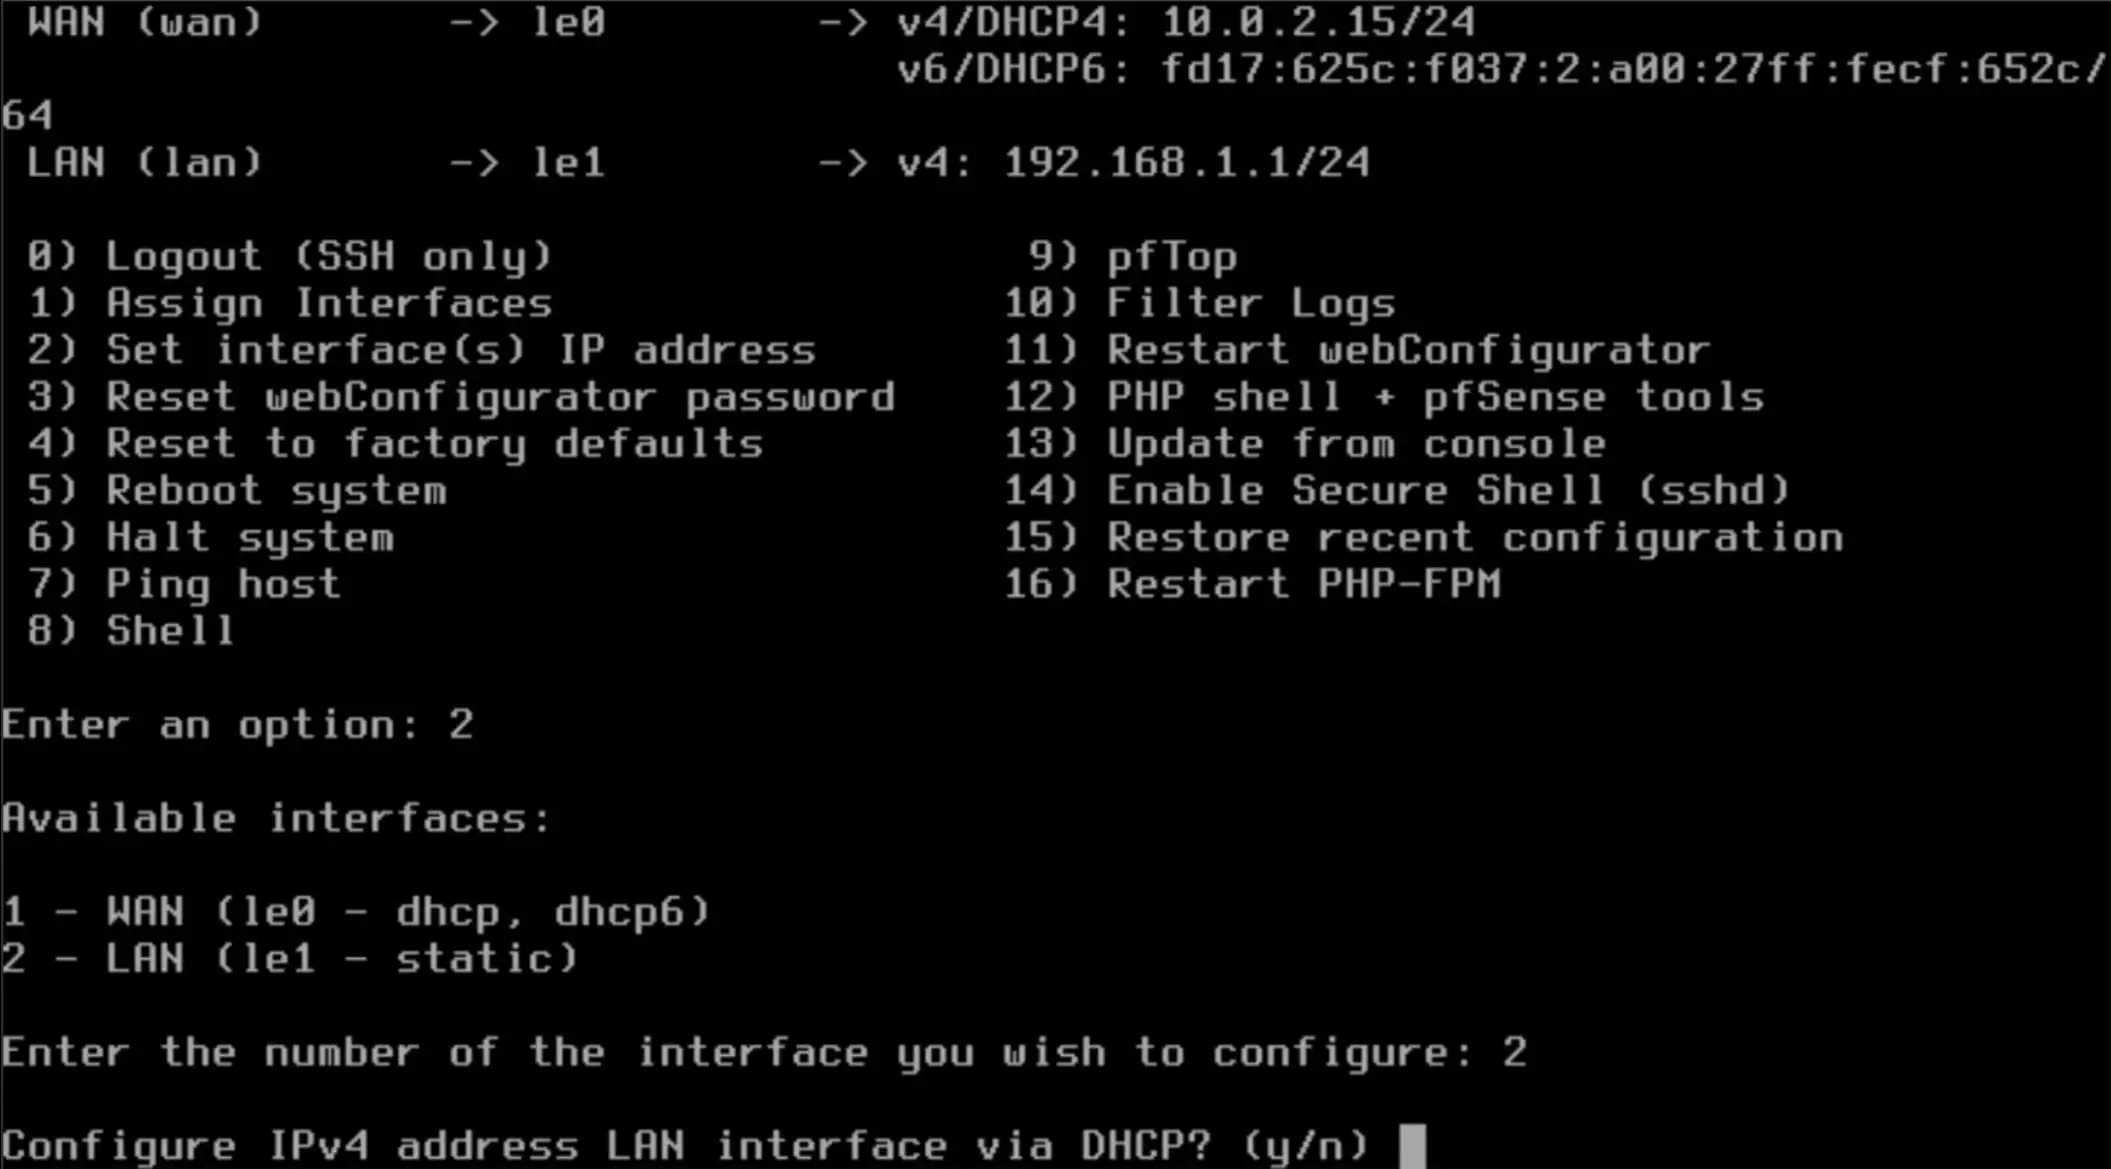2111x1169 pixels.
Task: Click 'PHP shell + pfSense tools'
Action: coord(1435,397)
